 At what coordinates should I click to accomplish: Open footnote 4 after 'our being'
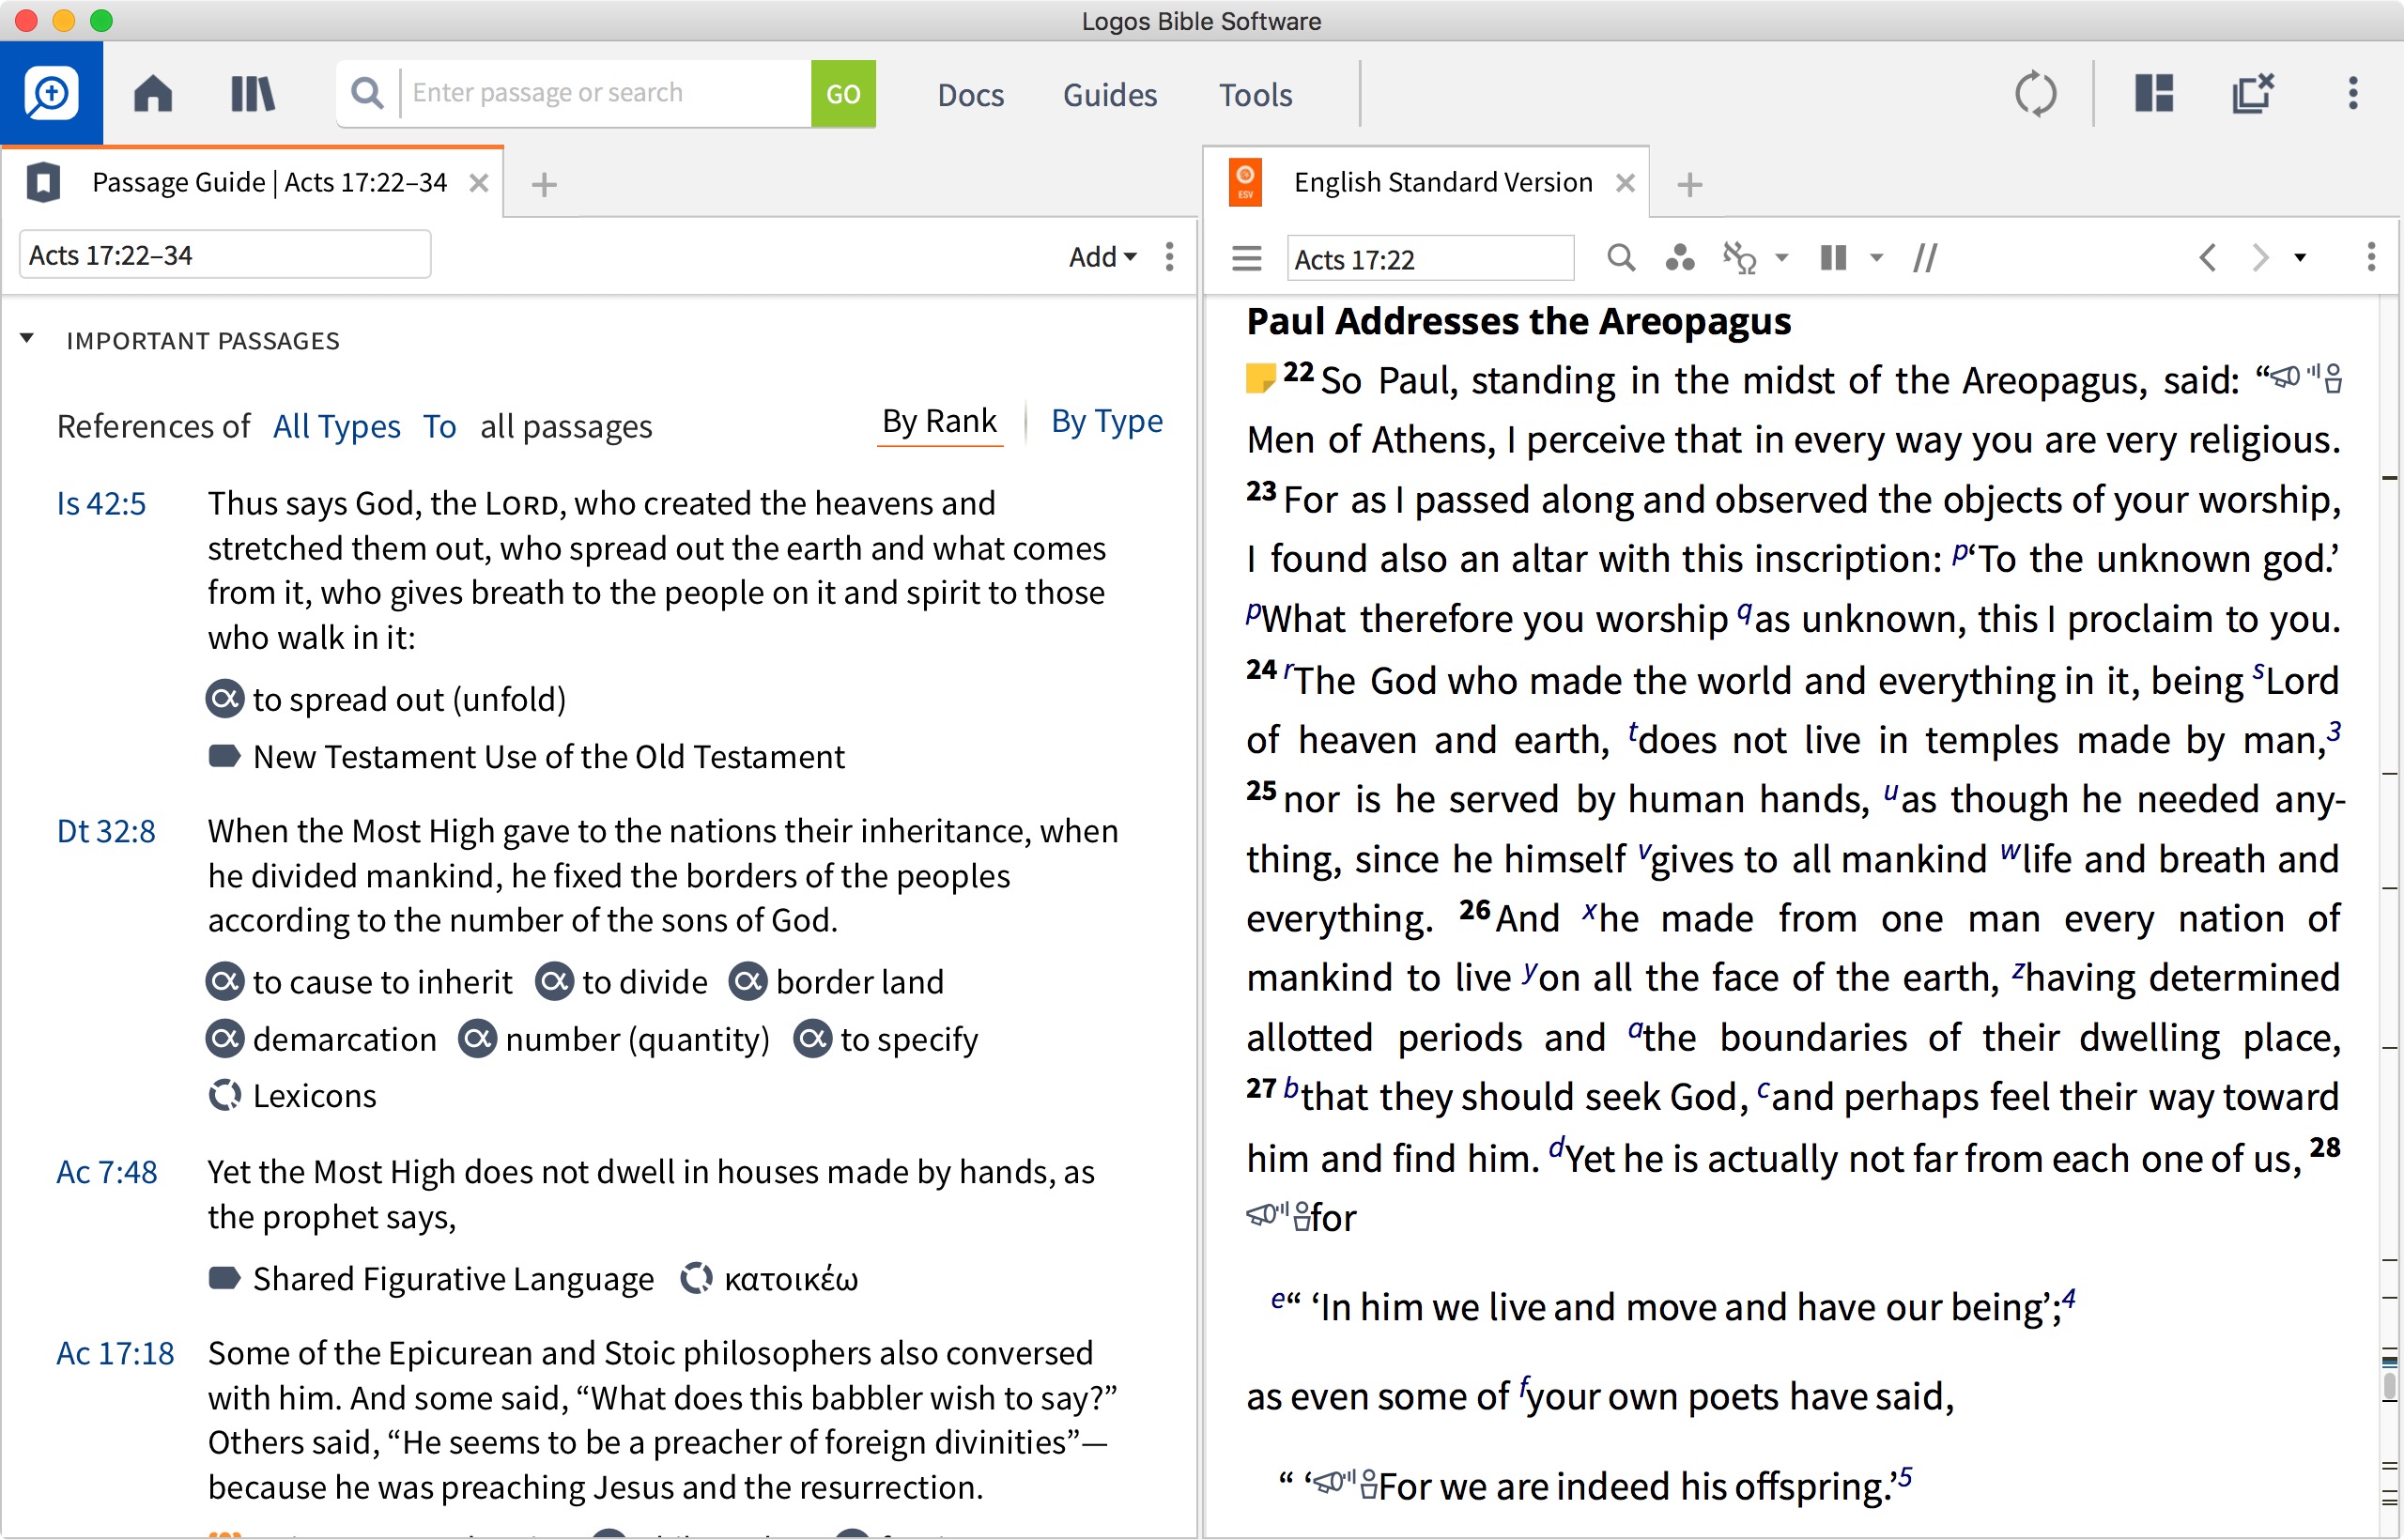(2069, 1298)
